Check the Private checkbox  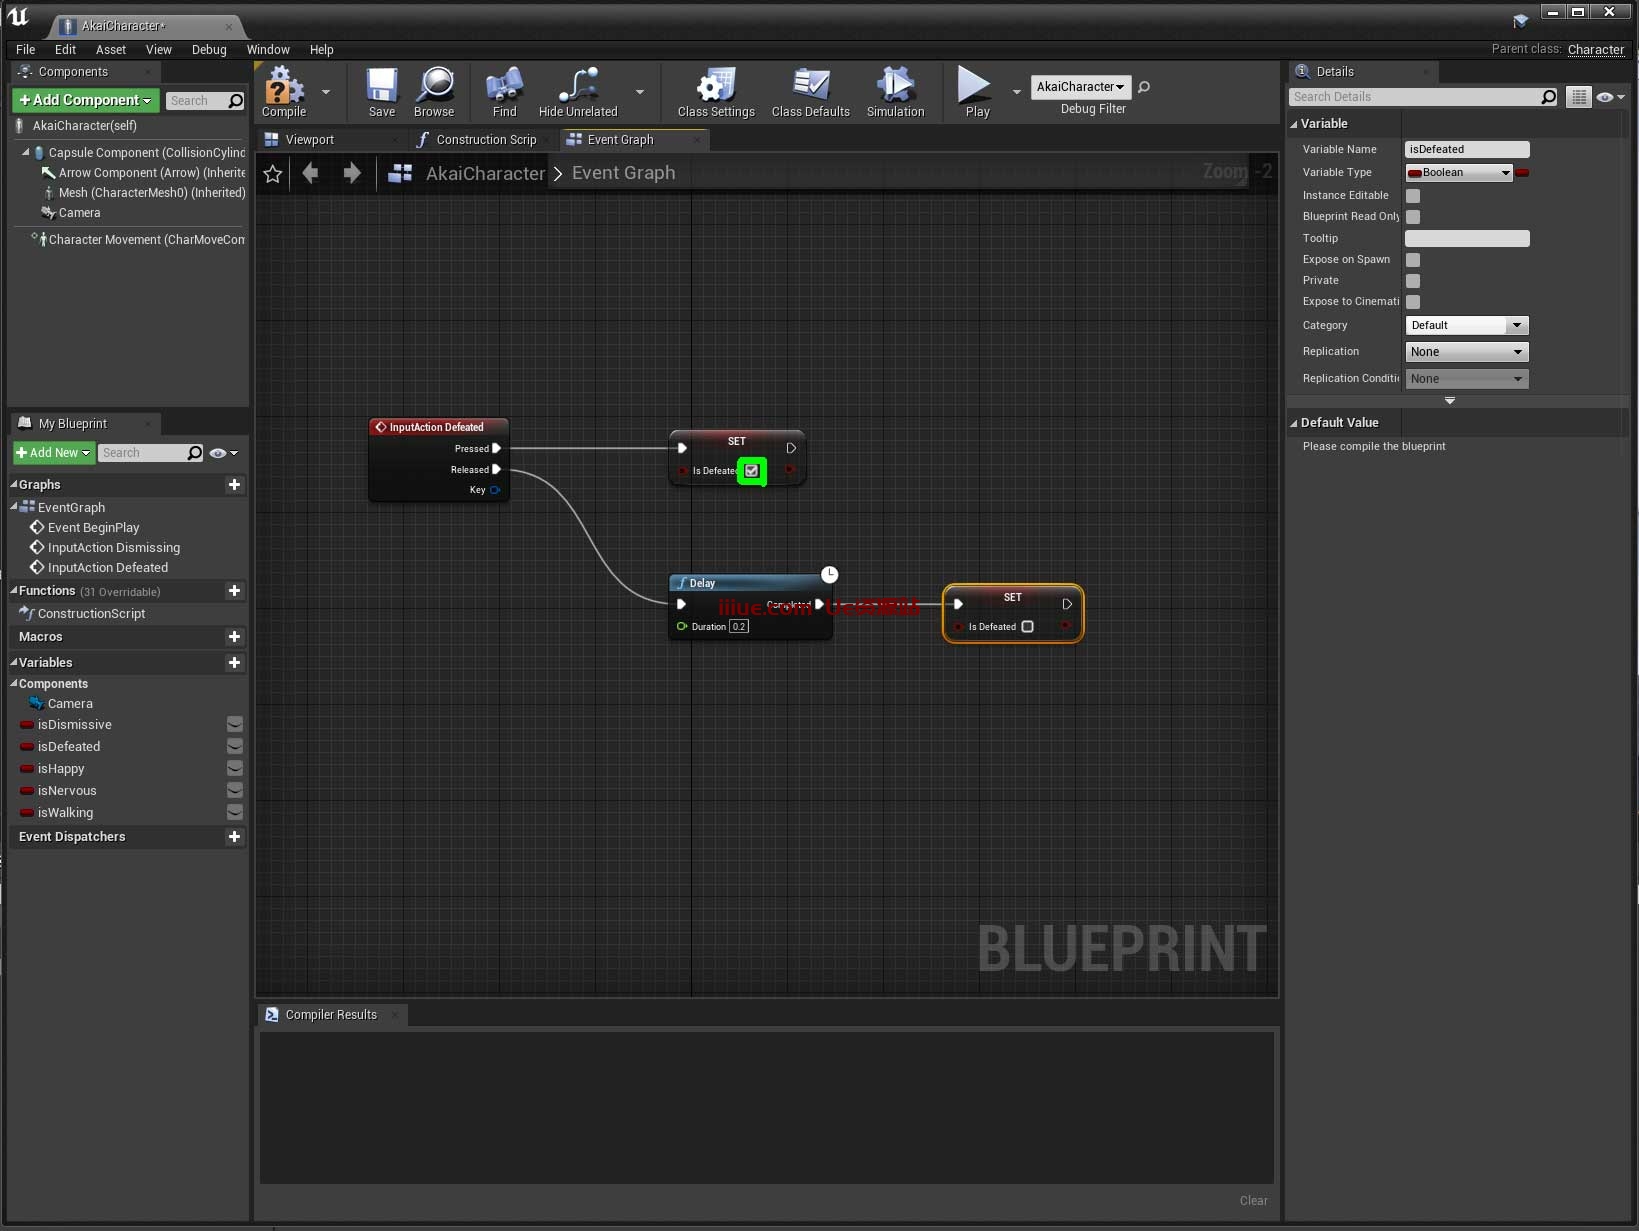[1413, 281]
